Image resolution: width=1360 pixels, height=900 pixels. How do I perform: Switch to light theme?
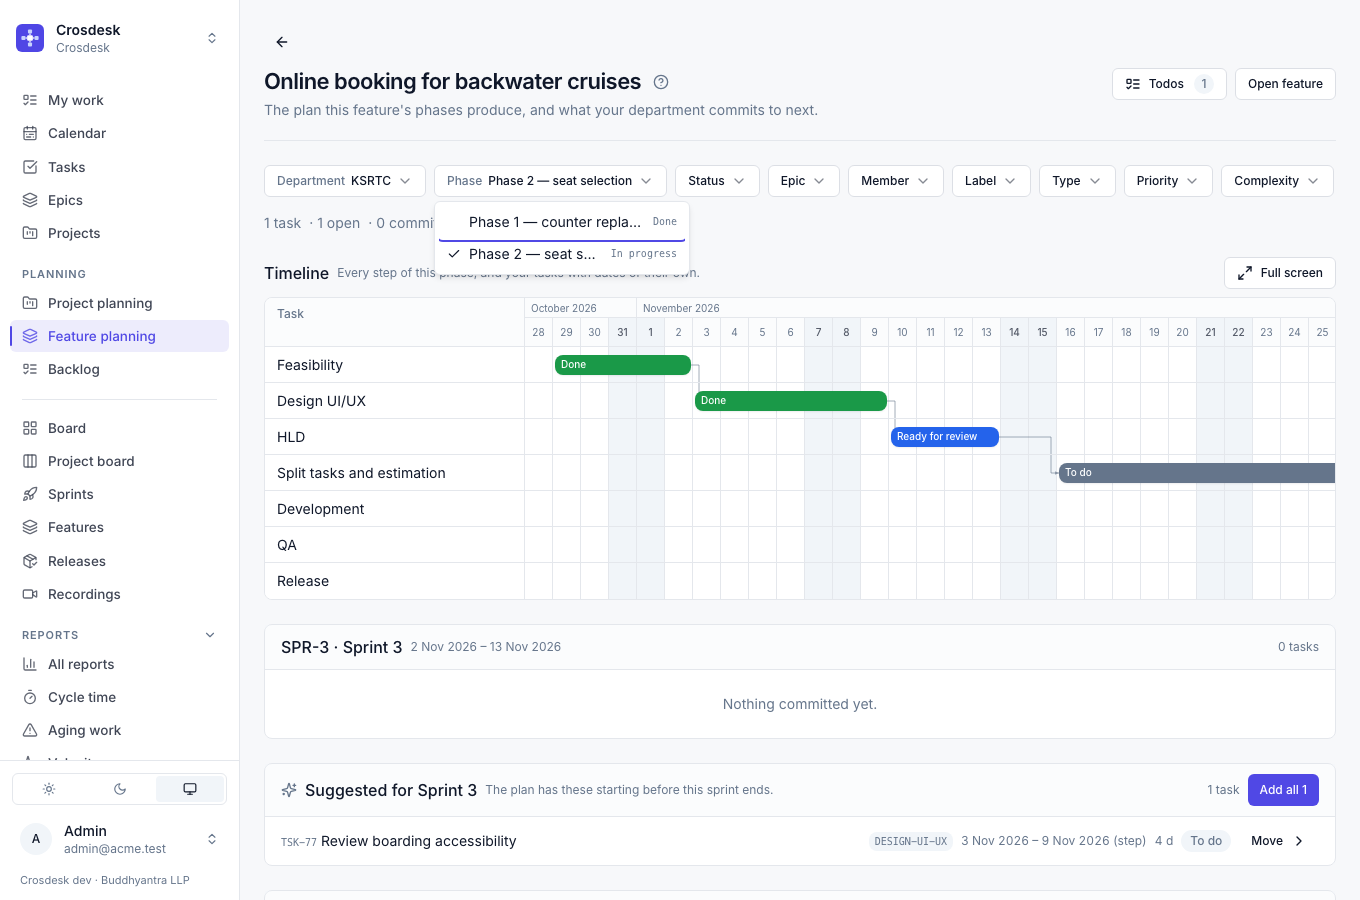tap(49, 789)
